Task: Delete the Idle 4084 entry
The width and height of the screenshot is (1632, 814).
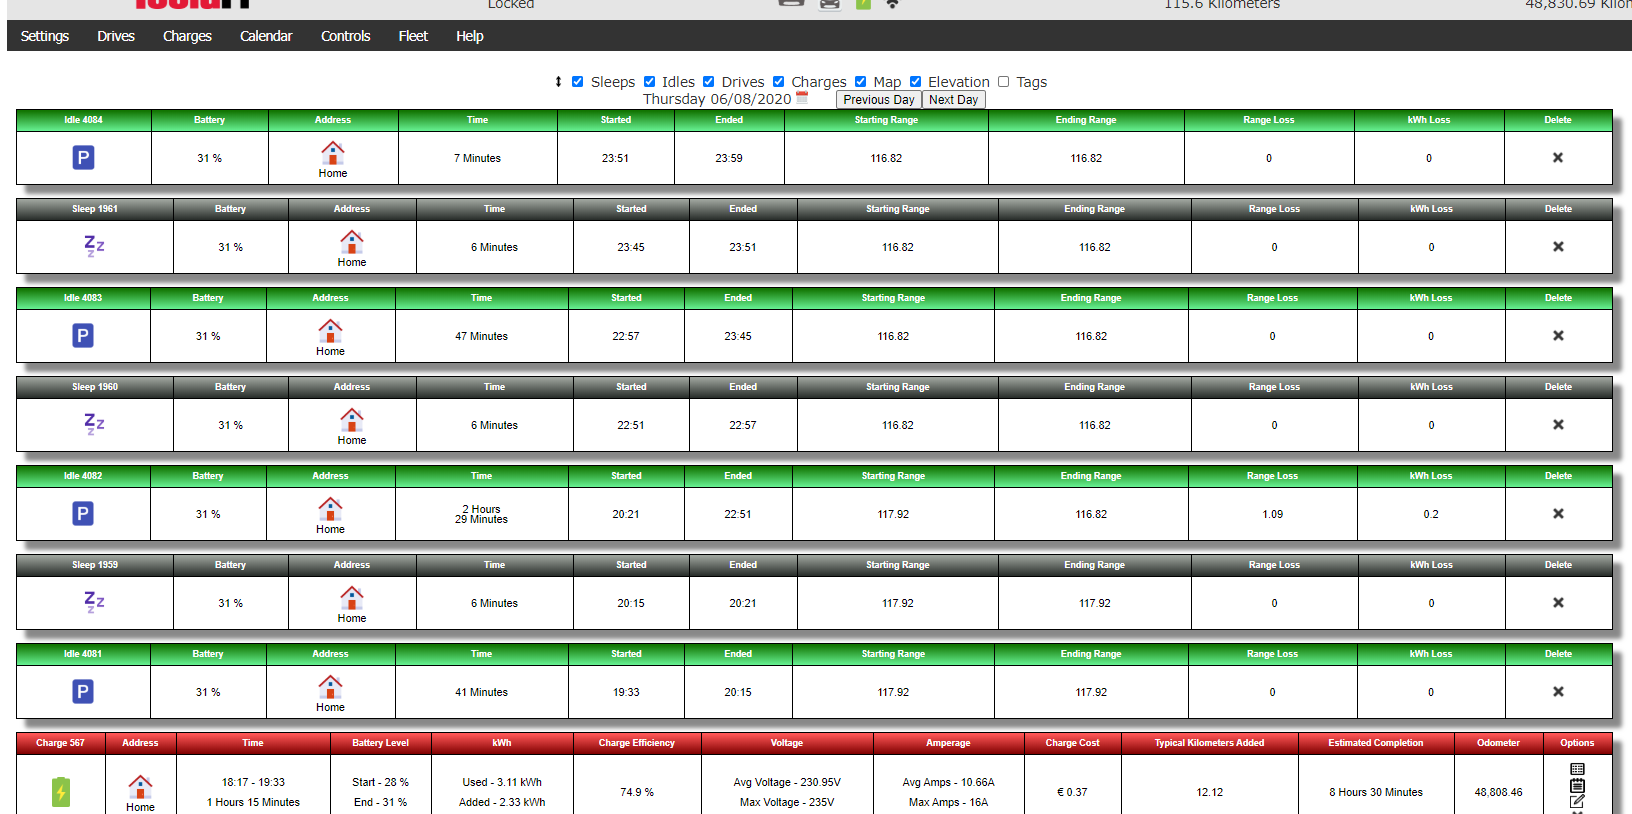Action: coord(1558,158)
